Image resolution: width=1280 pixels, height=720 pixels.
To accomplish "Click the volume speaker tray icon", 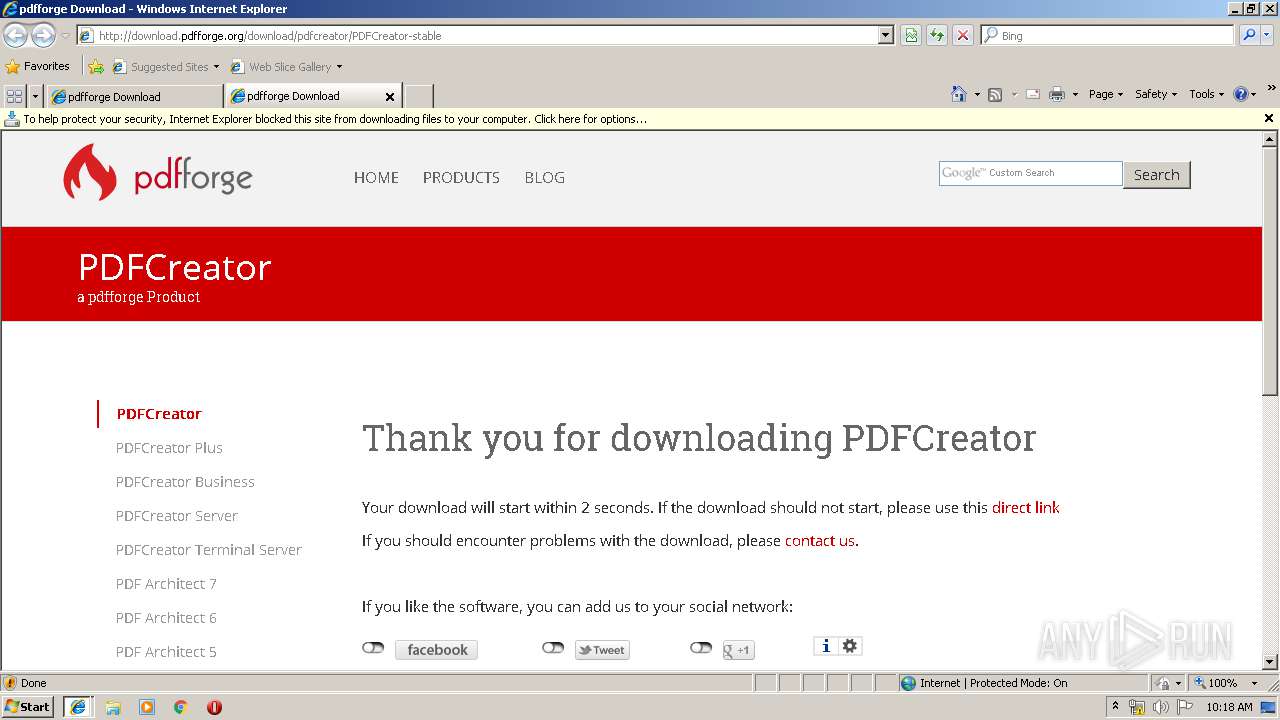I will click(1160, 707).
